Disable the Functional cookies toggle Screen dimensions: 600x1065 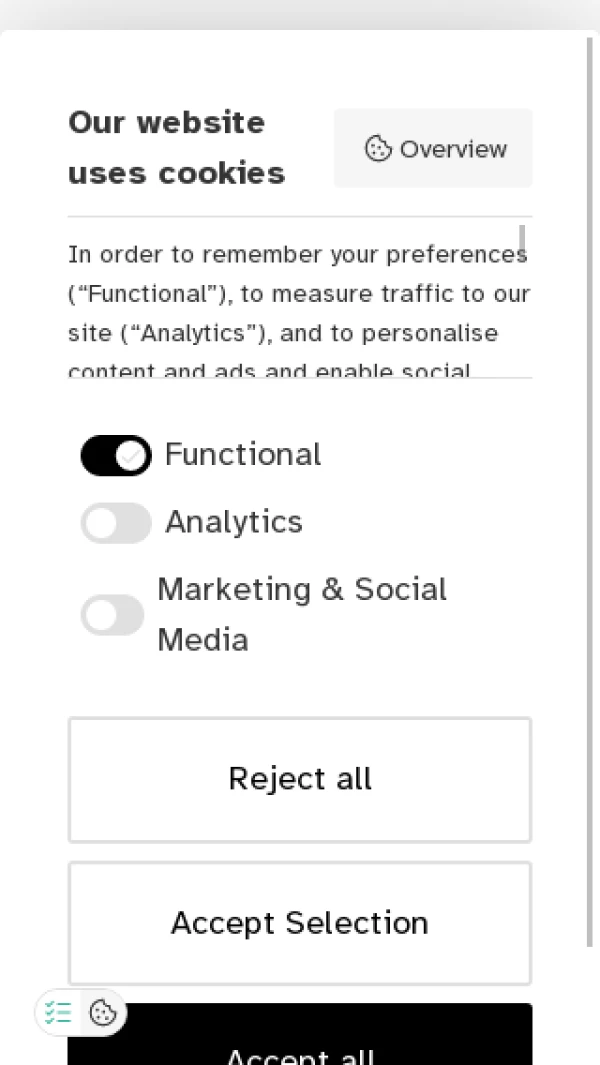coord(115,456)
